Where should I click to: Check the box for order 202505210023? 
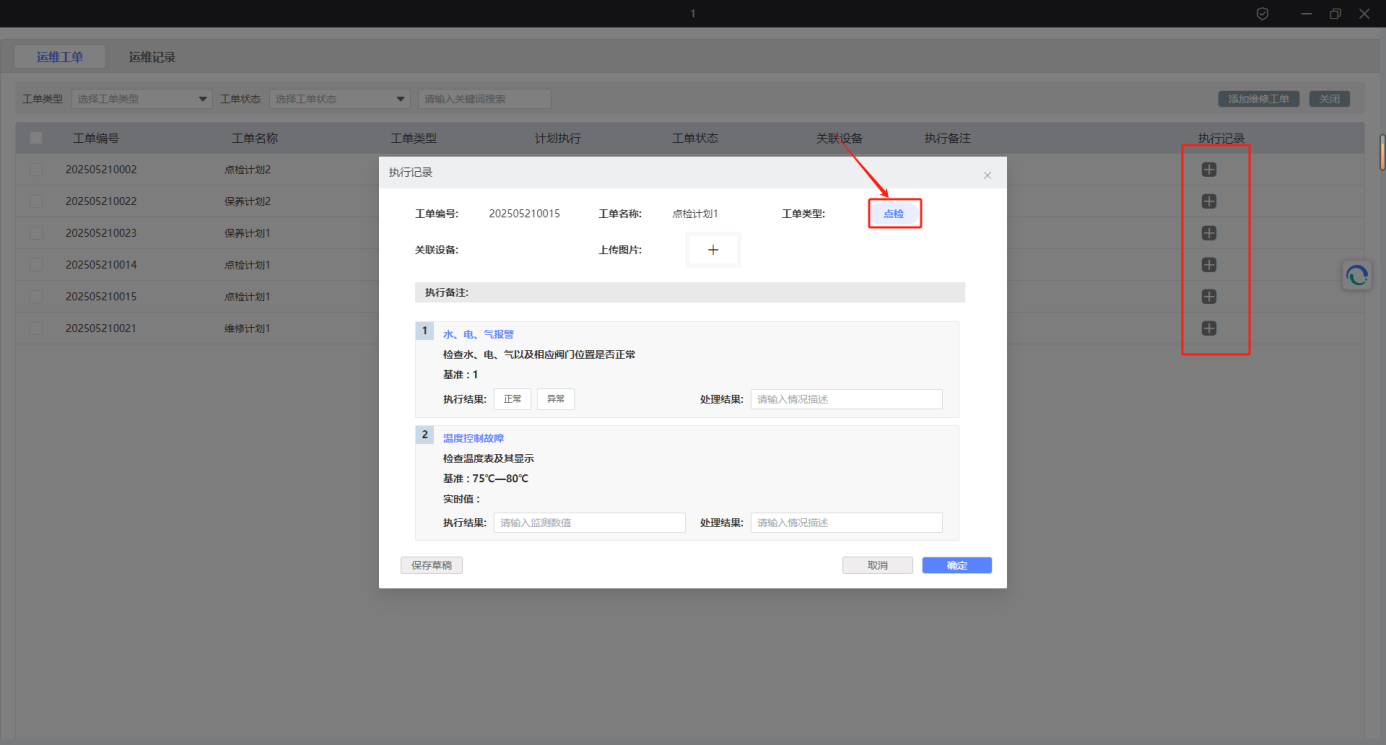[36, 233]
